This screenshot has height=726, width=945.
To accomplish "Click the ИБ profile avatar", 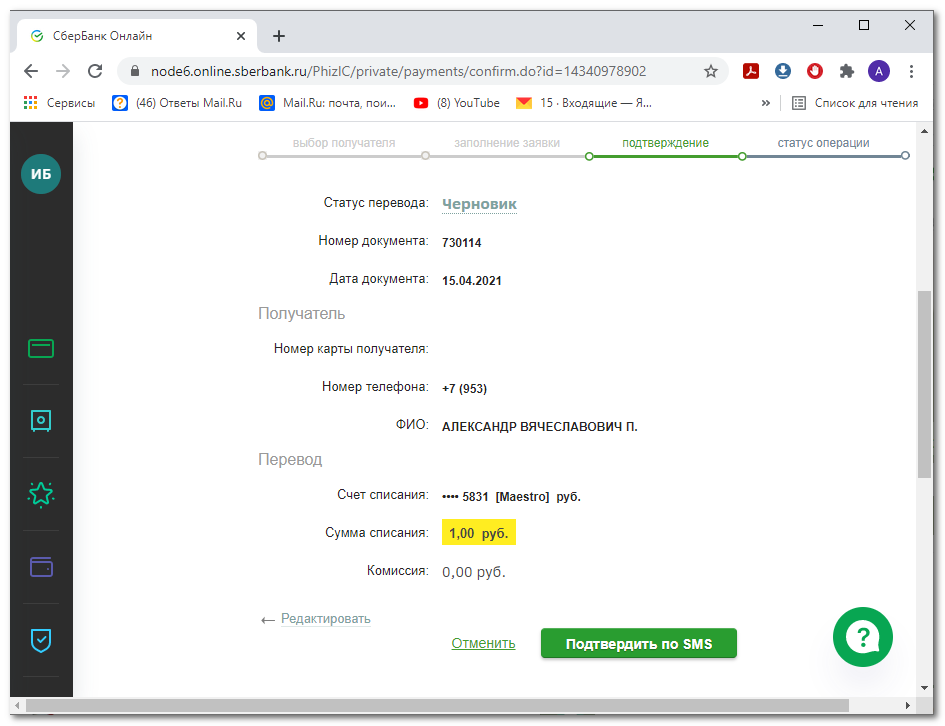I will coord(41,175).
